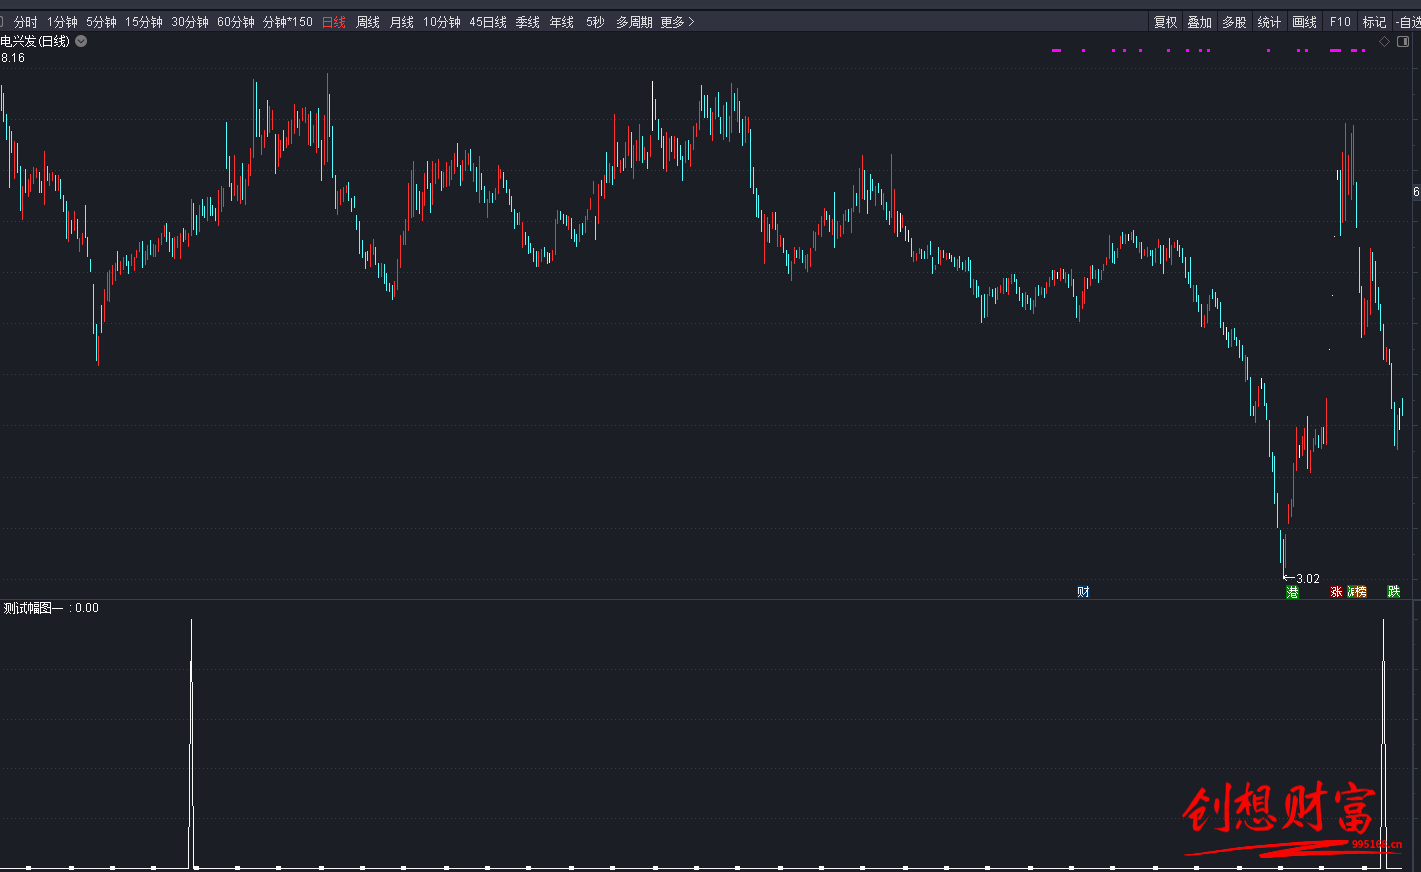The height and width of the screenshot is (872, 1421).
Task: Click the 3.02 low price label
Action: [1308, 579]
